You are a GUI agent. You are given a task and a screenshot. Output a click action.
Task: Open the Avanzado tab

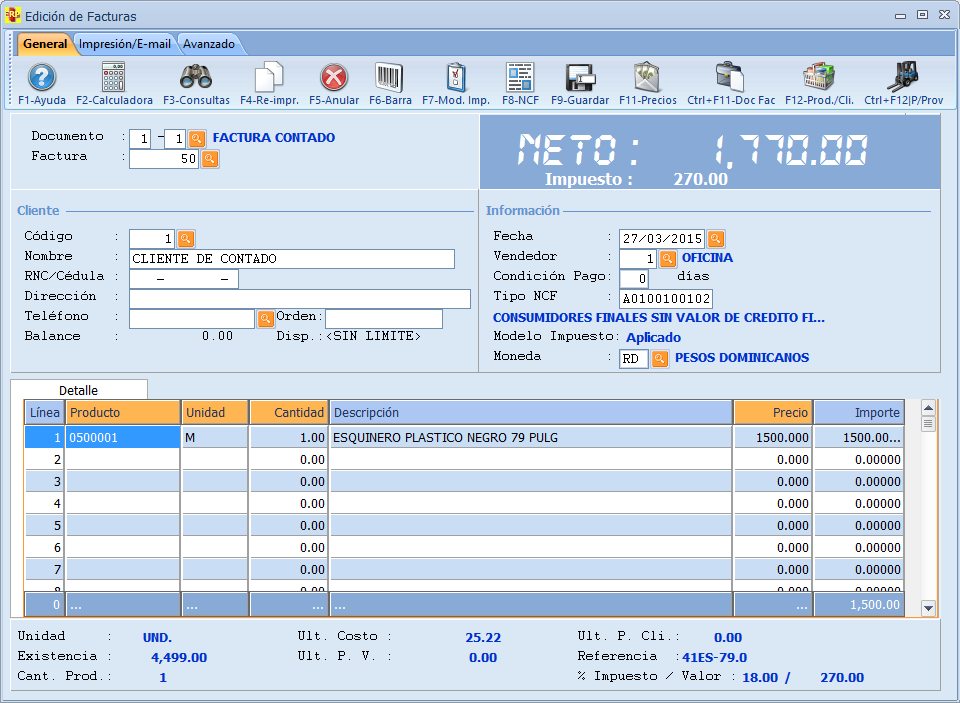point(209,44)
